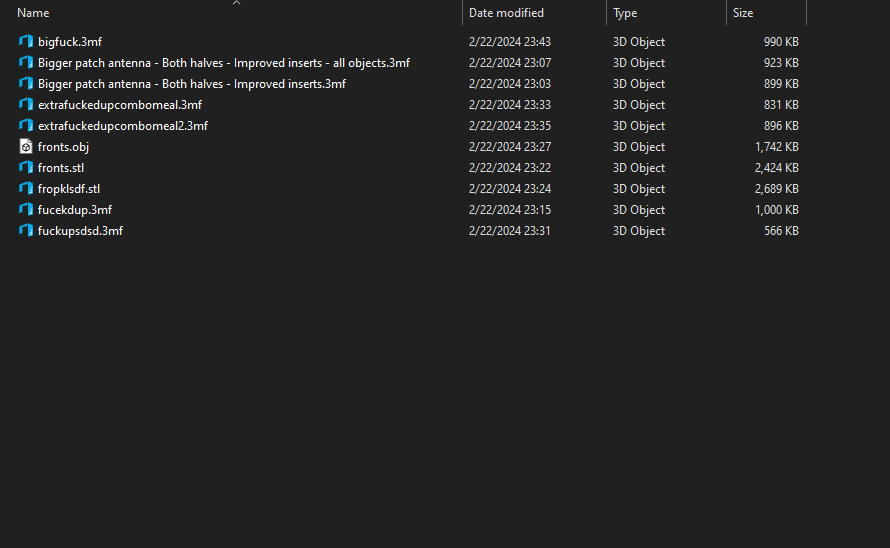Select the Improved inserts.3mf antenna file name
This screenshot has width=890, height=548.
(192, 84)
